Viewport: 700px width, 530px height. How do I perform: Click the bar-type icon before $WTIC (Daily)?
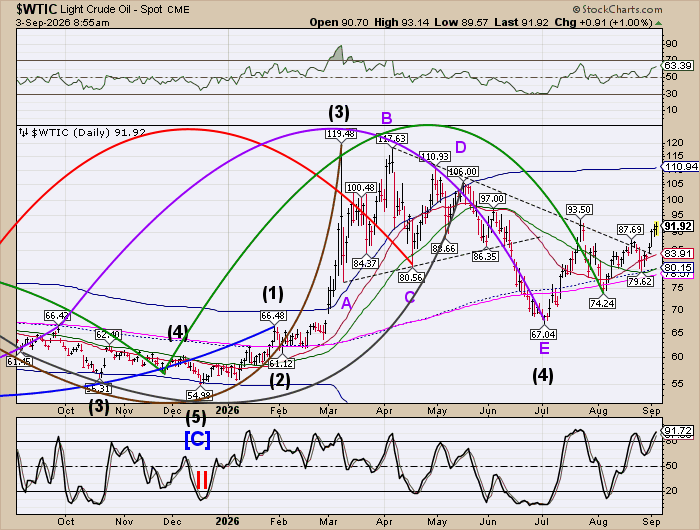[23, 133]
